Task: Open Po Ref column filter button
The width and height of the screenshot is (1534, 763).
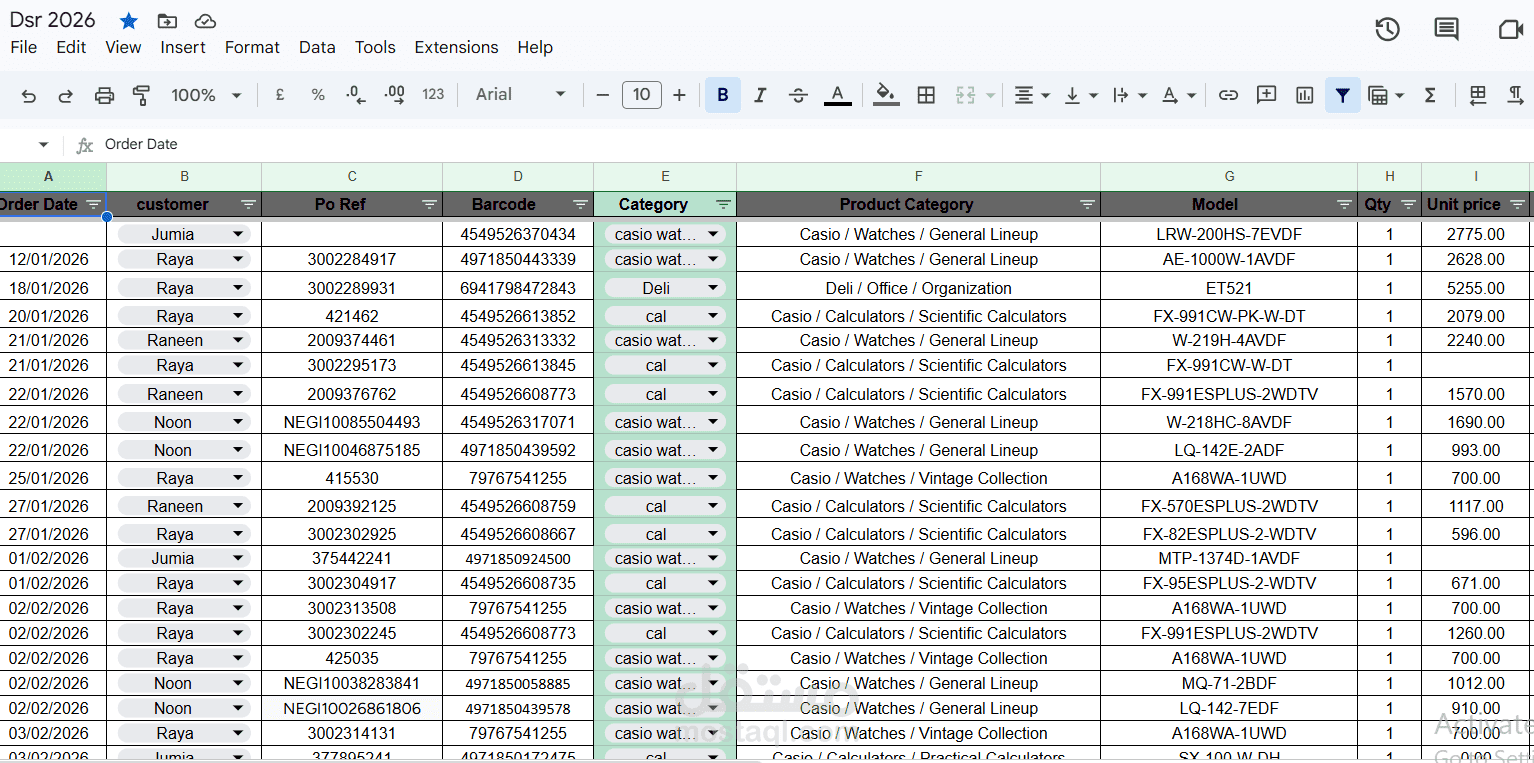Action: 430,205
